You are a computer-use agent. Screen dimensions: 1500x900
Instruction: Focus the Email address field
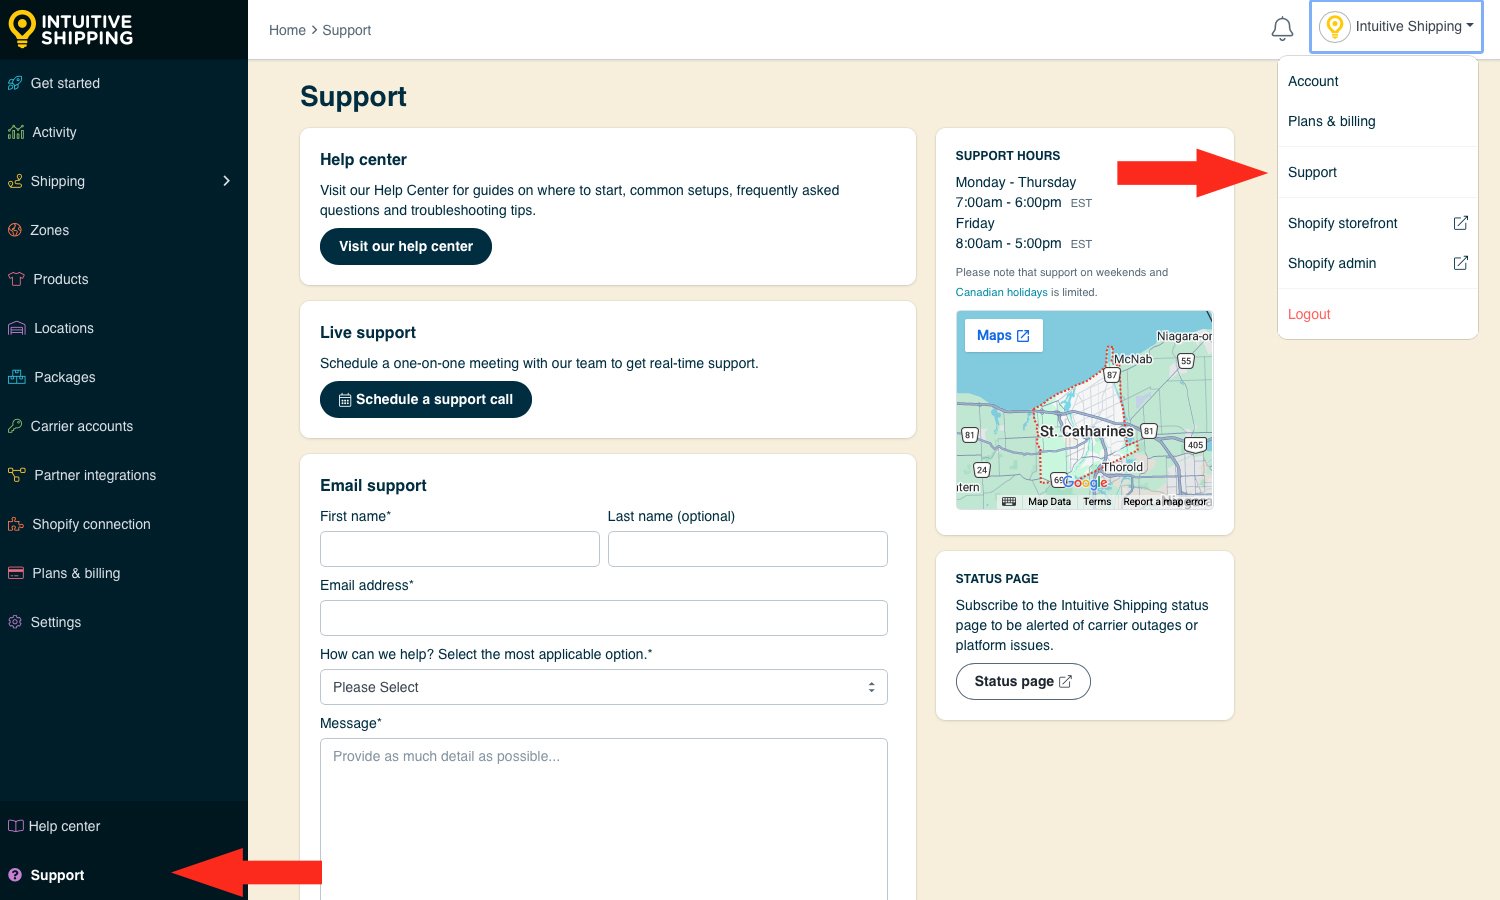604,618
